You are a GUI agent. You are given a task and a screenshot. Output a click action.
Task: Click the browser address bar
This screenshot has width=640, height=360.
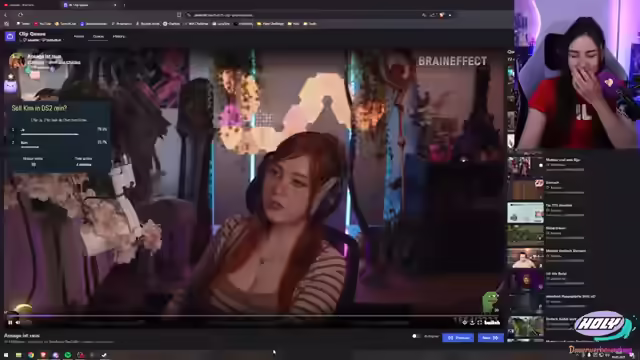302,15
